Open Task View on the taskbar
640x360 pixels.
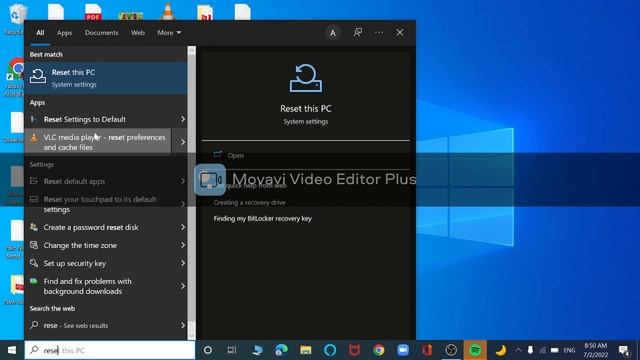coord(232,350)
